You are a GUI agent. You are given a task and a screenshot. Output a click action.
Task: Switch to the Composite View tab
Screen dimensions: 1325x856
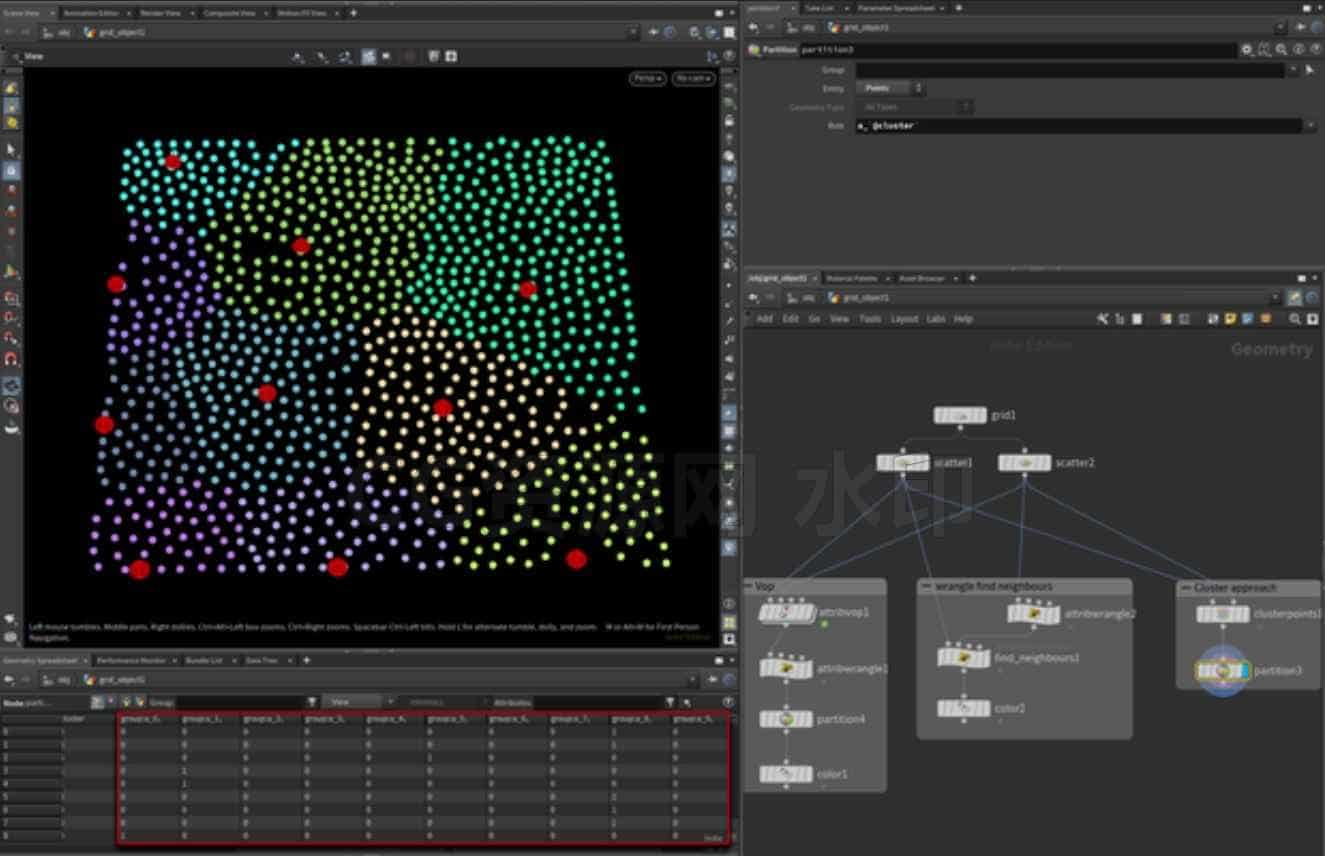(229, 13)
